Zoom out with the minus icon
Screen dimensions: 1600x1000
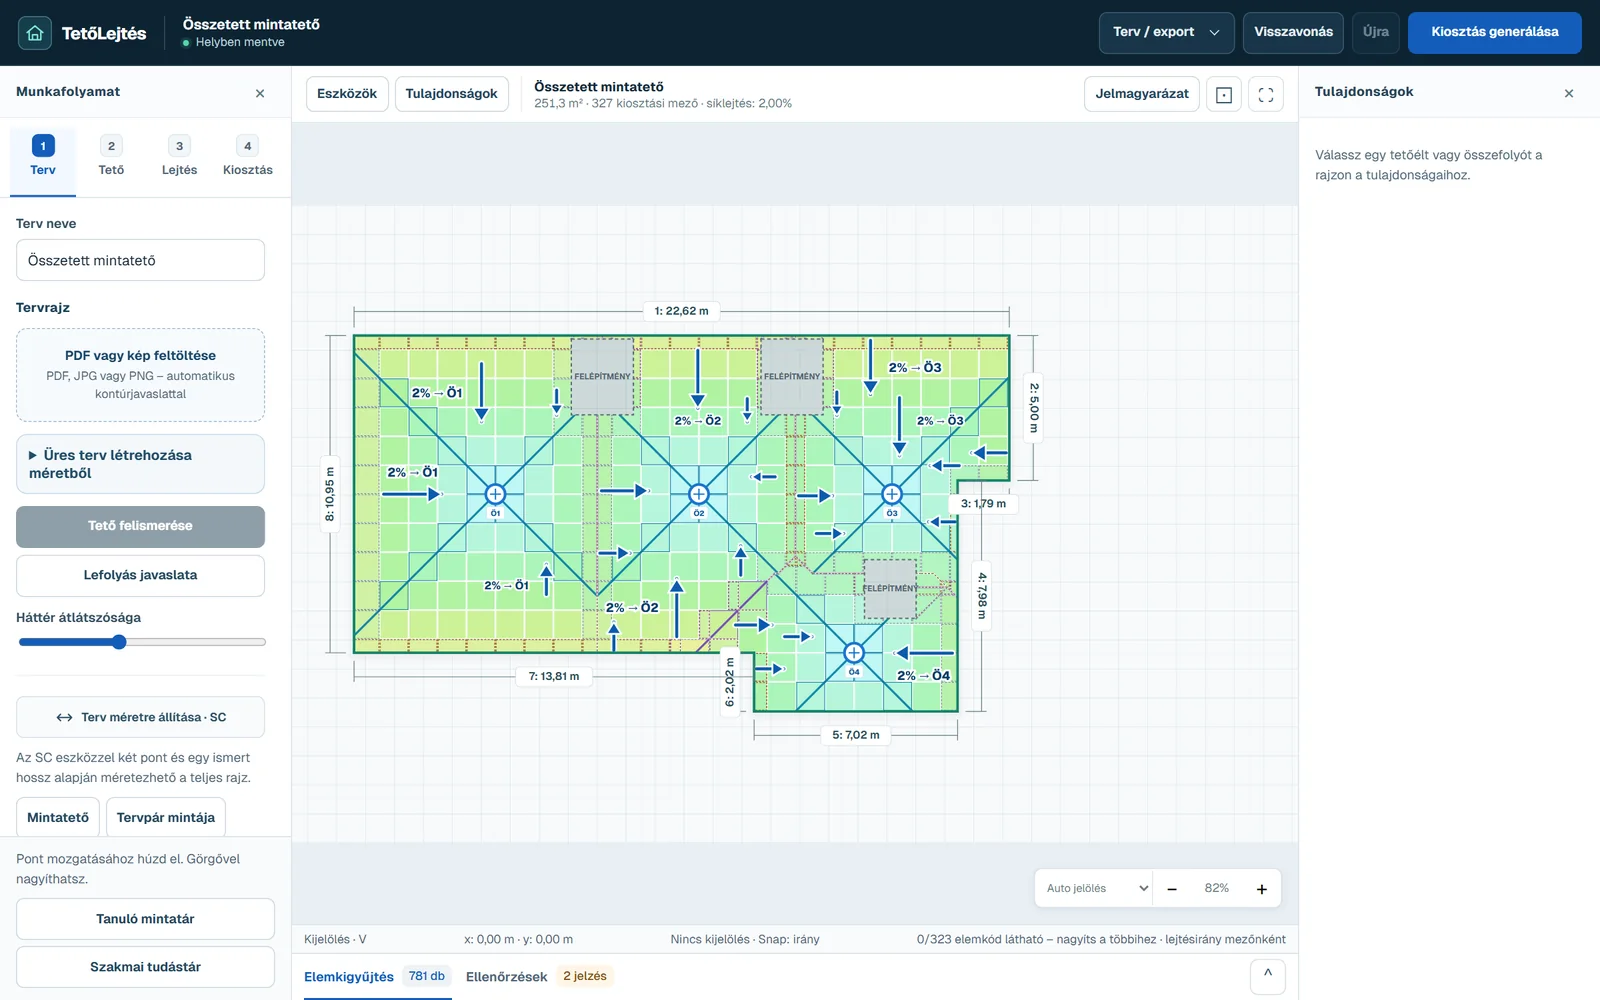tap(1172, 889)
